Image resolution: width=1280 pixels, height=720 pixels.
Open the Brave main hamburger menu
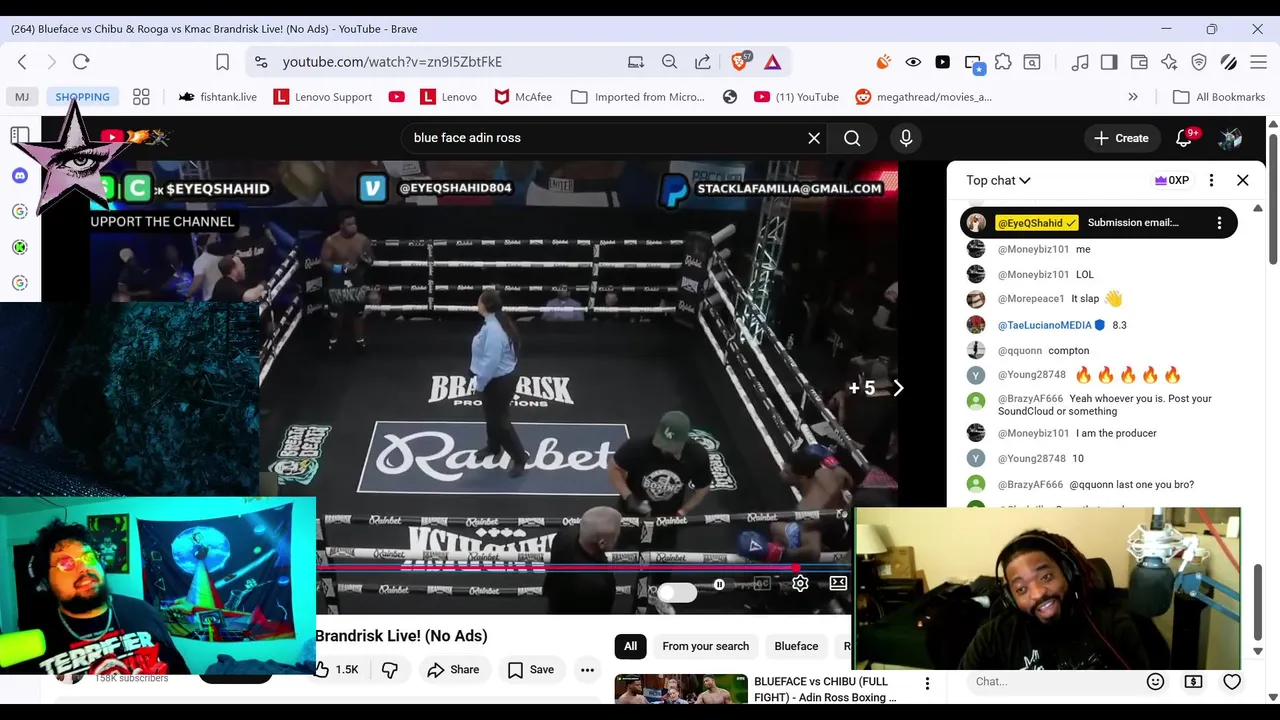pyautogui.click(x=1258, y=61)
